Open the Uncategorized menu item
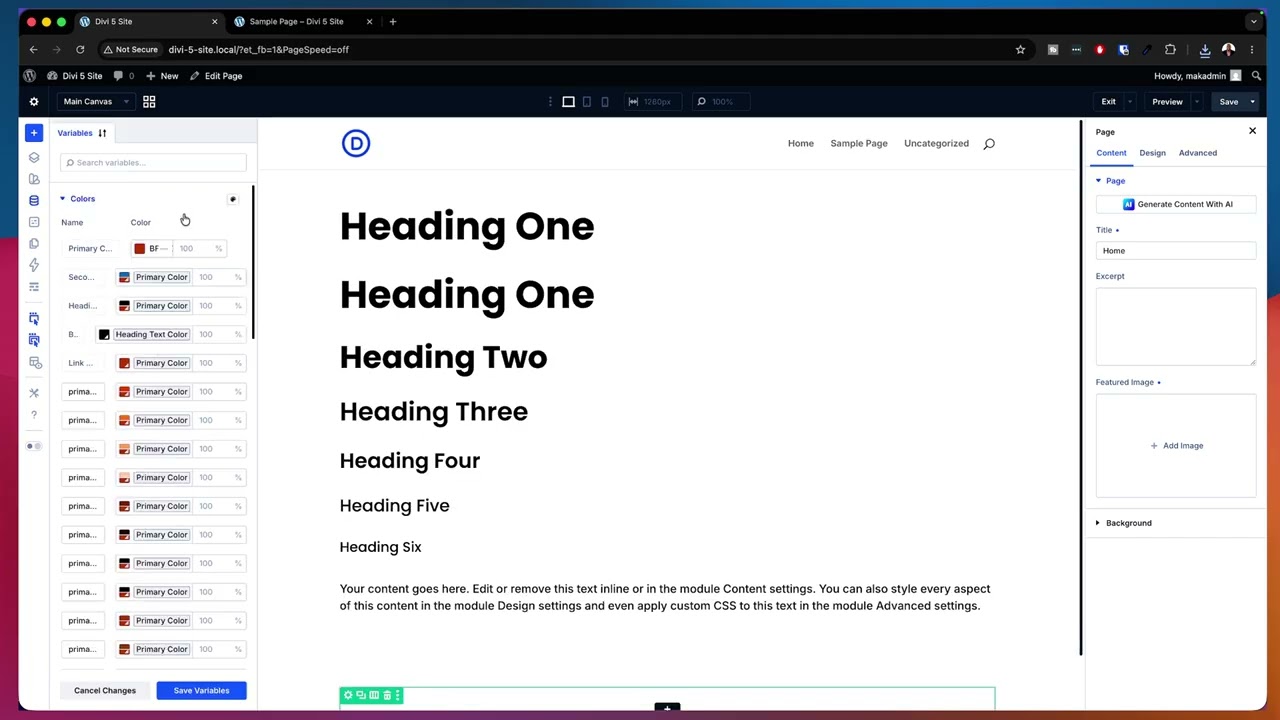 (936, 143)
